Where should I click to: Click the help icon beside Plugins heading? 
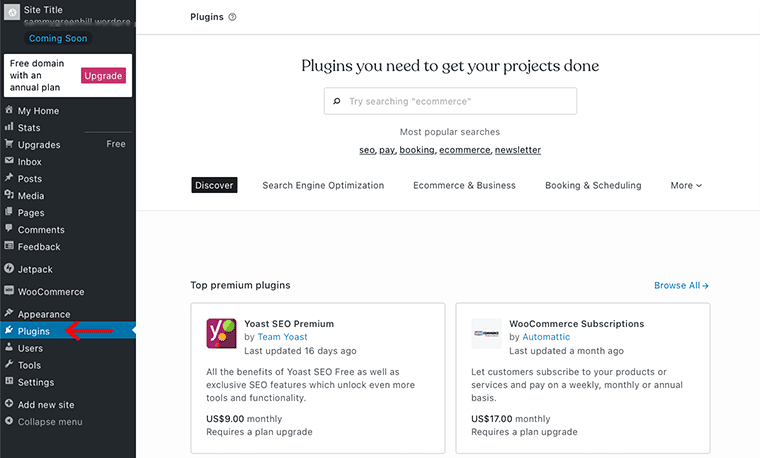[232, 17]
